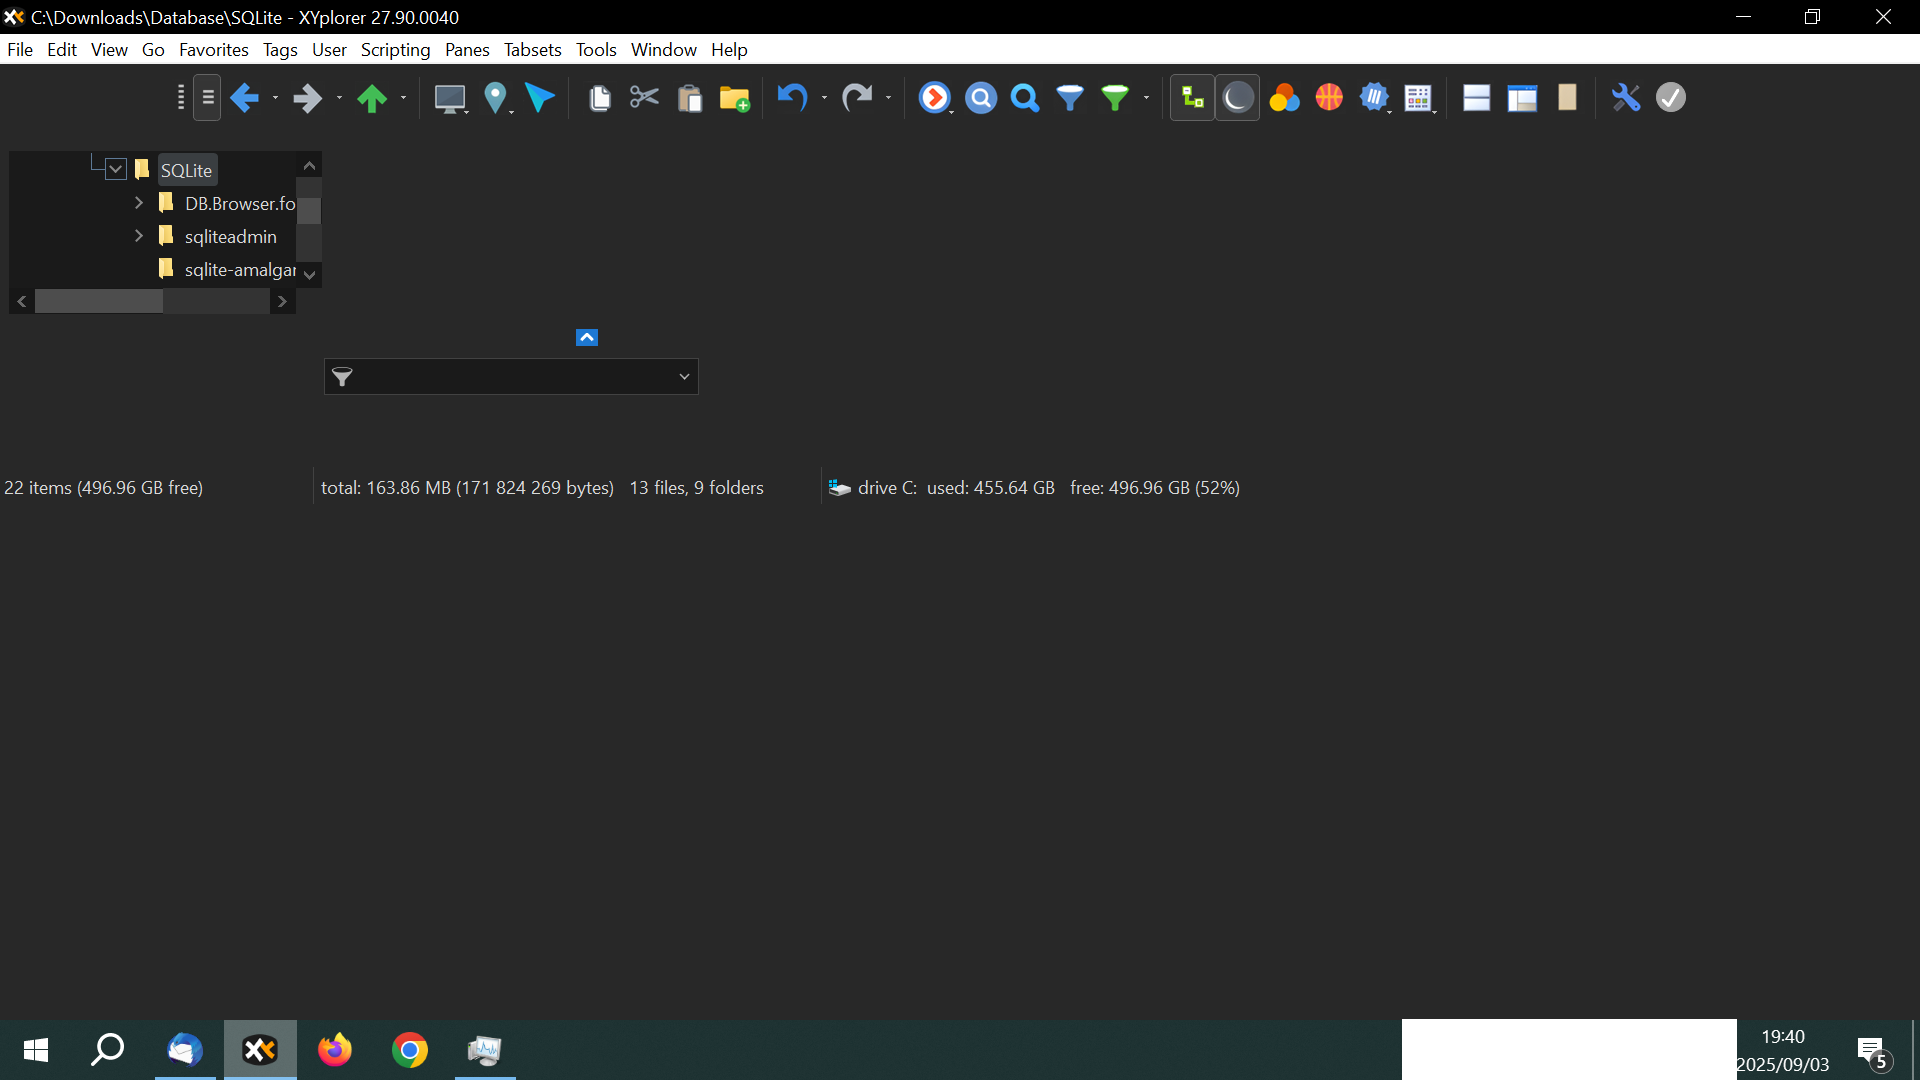The height and width of the screenshot is (1080, 1920).
Task: Click the Cut scissors icon
Action: coord(644,97)
